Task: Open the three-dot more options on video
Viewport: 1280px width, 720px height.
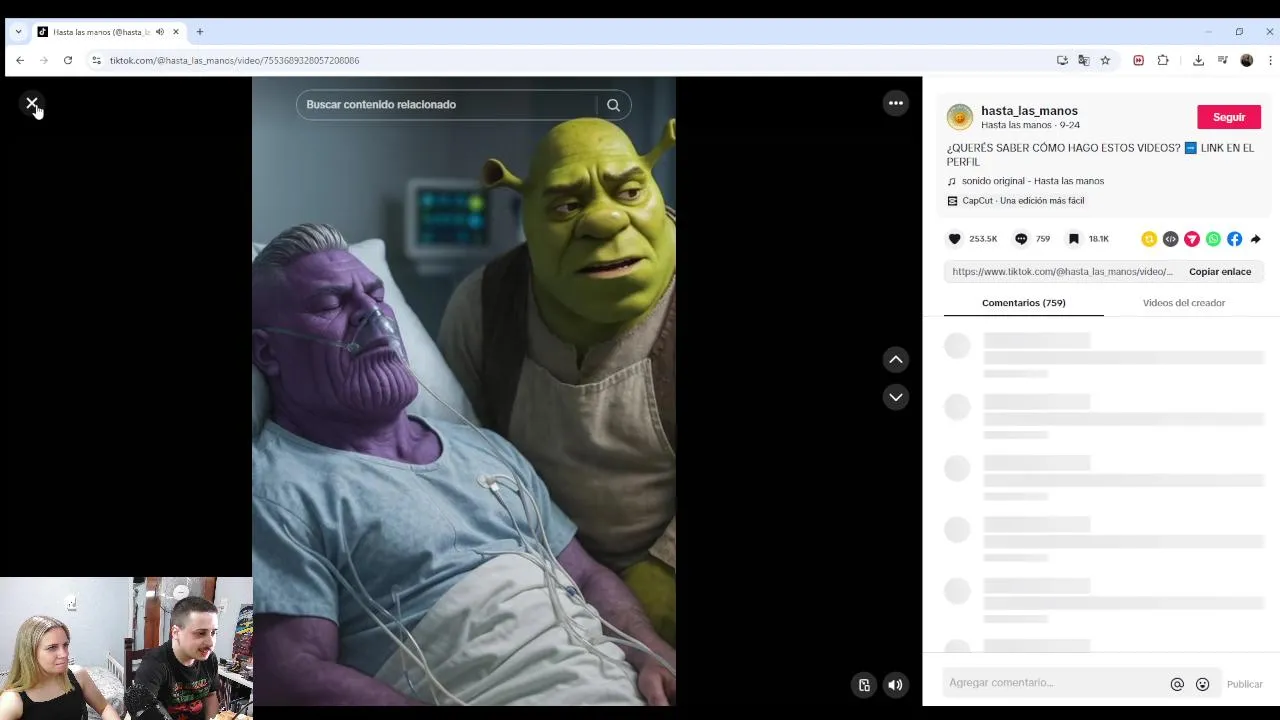Action: pos(896,103)
